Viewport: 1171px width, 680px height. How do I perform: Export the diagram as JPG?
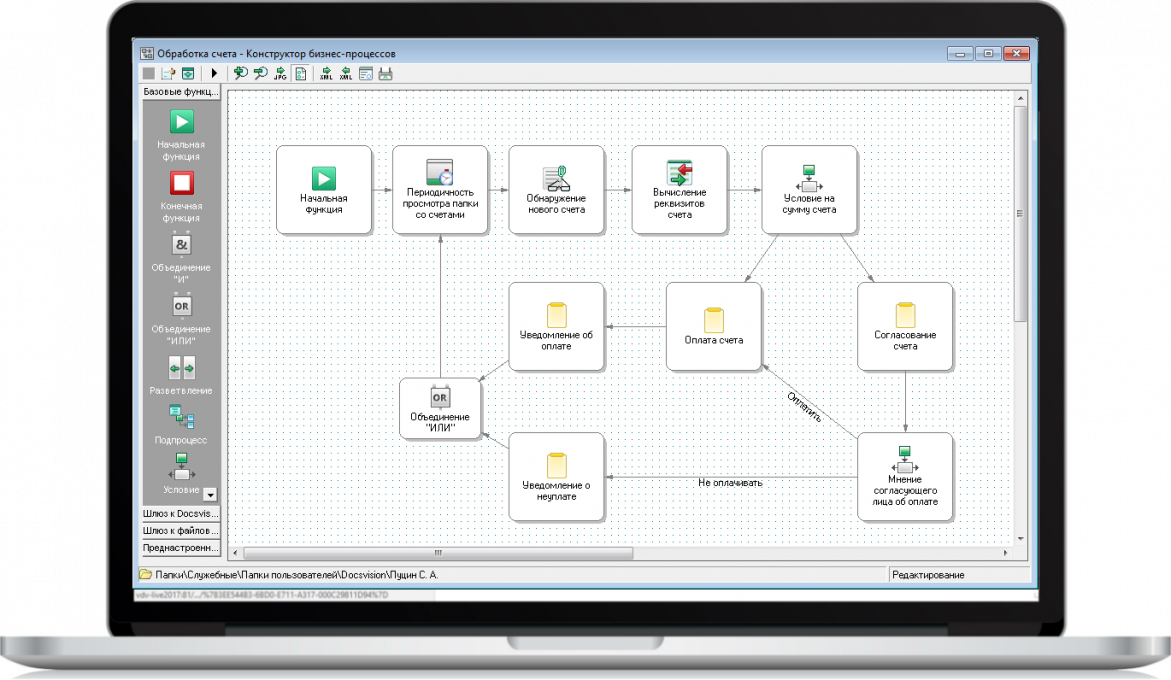(x=280, y=73)
